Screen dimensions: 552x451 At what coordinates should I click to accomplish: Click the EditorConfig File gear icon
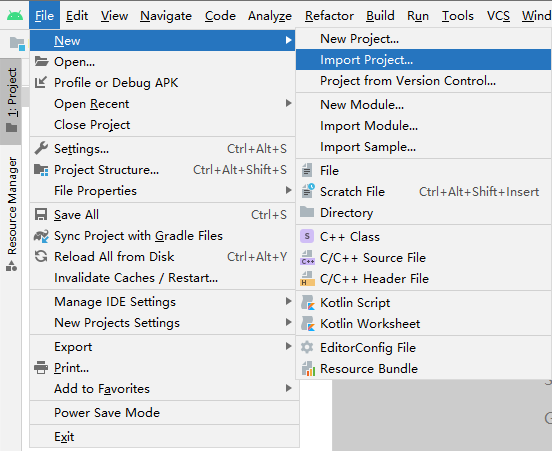pos(307,347)
